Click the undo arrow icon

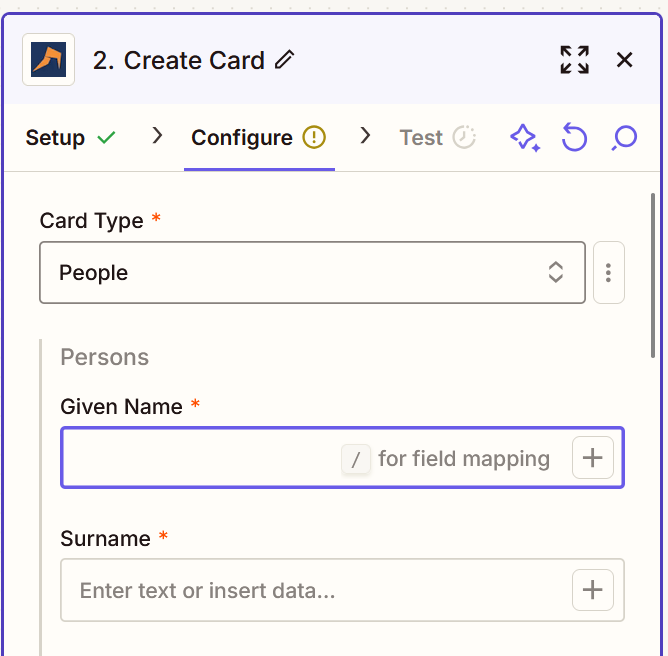(x=574, y=138)
